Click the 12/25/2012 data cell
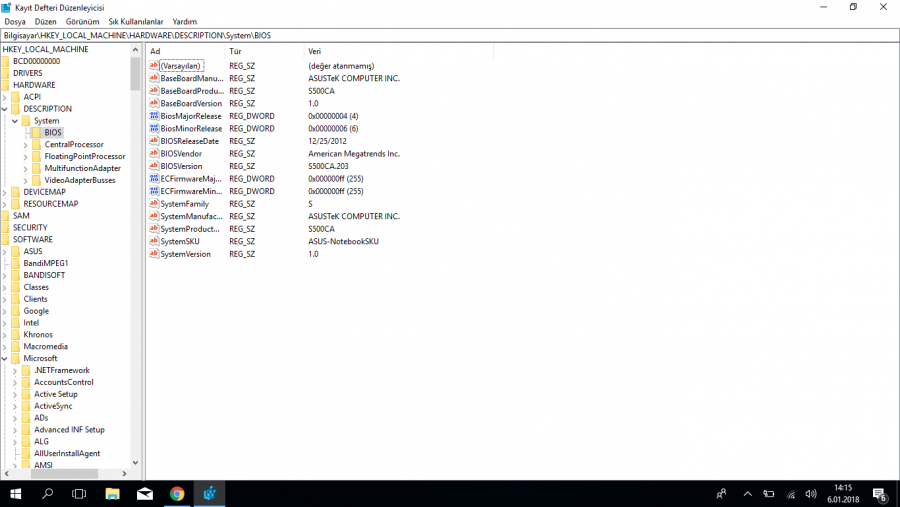The width and height of the screenshot is (900, 507). pyautogui.click(x=327, y=141)
